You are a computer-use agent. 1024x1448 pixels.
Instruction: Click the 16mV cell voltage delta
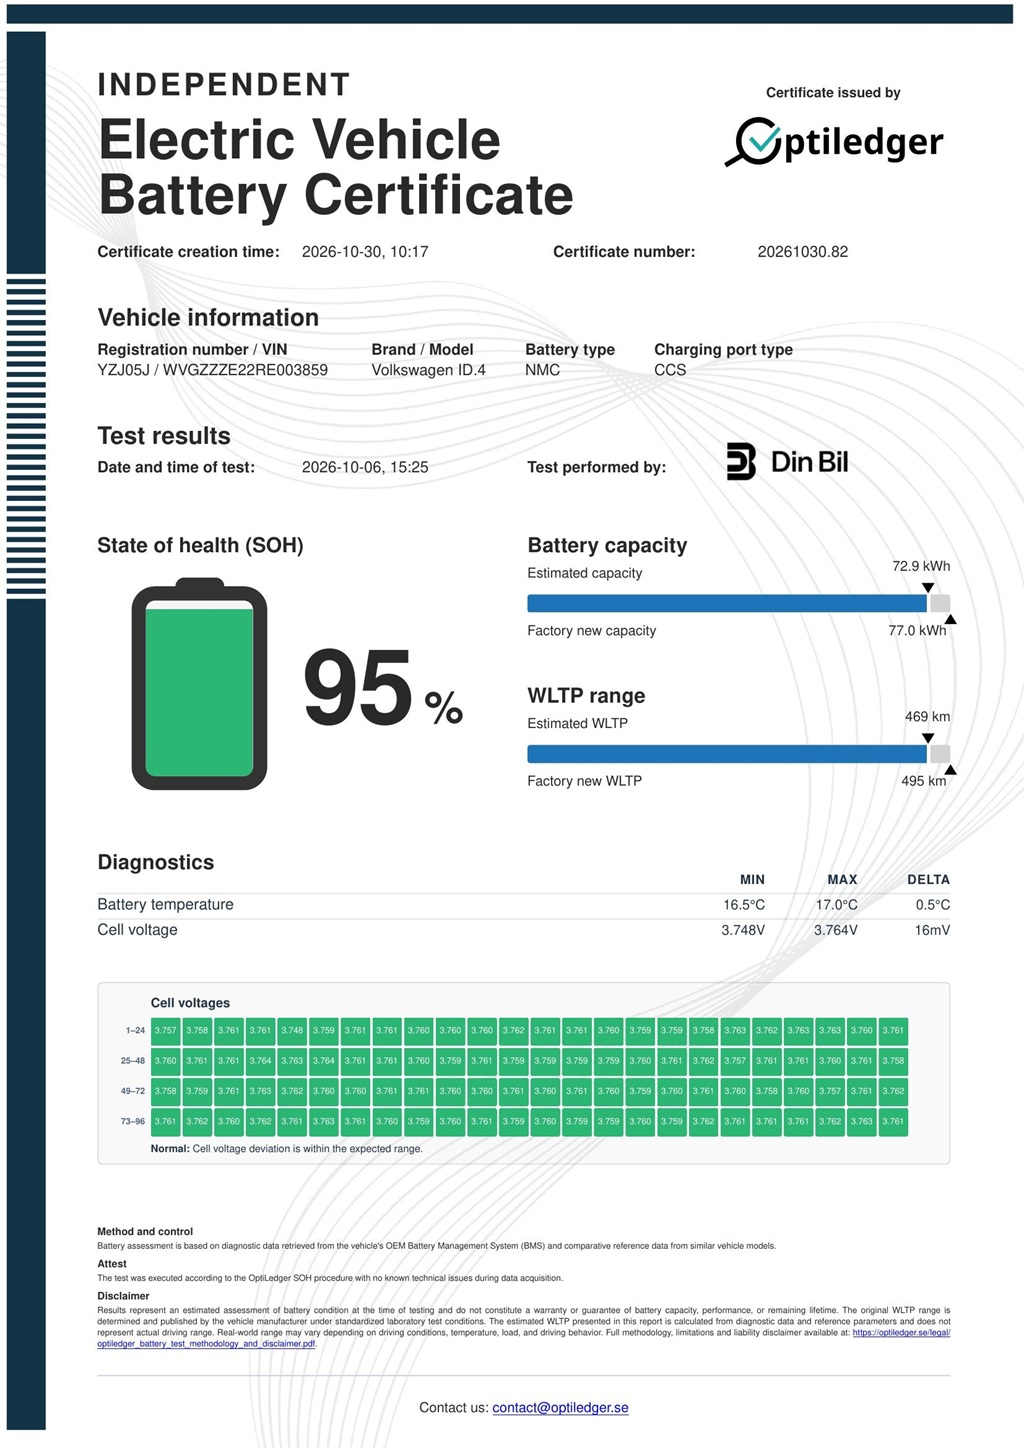point(932,930)
